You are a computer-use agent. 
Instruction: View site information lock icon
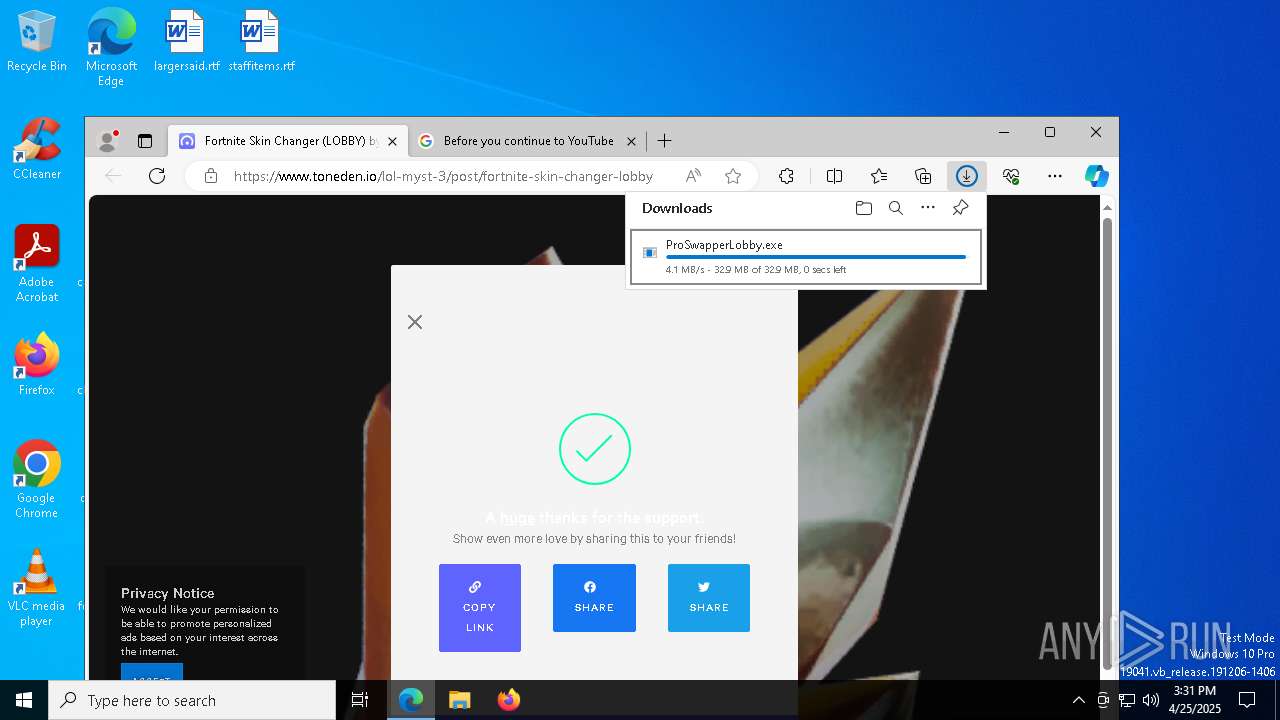point(211,176)
